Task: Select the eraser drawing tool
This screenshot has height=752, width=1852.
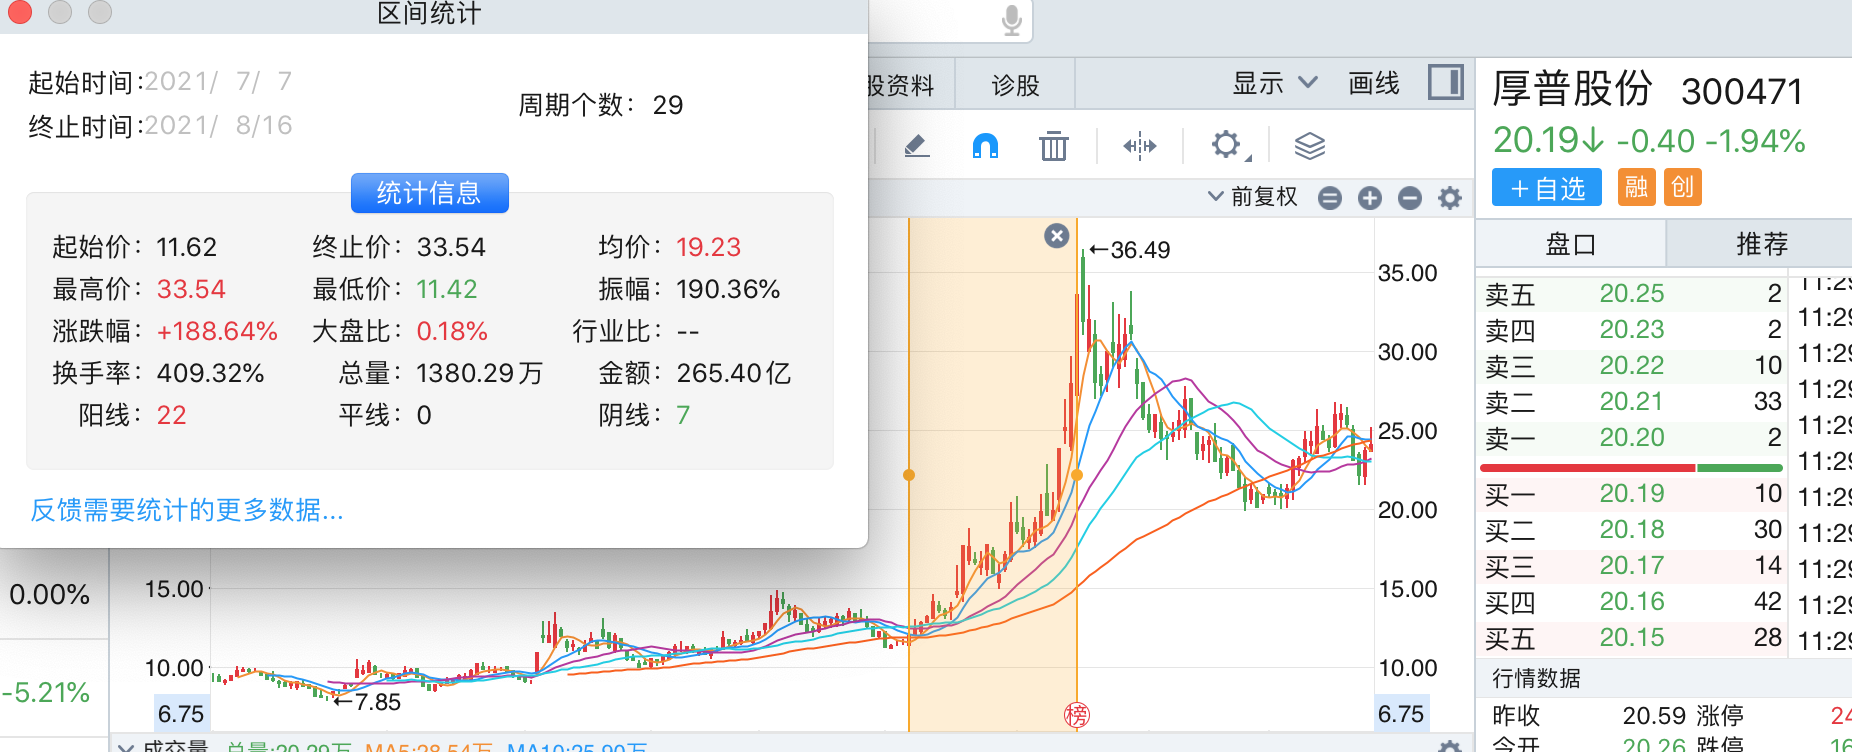Action: click(x=916, y=147)
